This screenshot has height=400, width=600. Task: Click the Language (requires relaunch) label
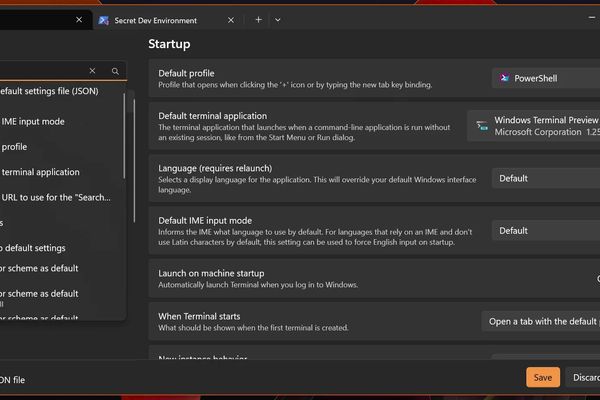coord(215,168)
